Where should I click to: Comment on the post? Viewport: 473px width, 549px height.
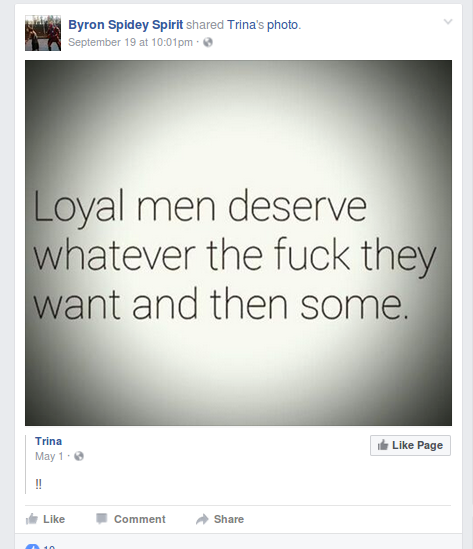coord(131,519)
